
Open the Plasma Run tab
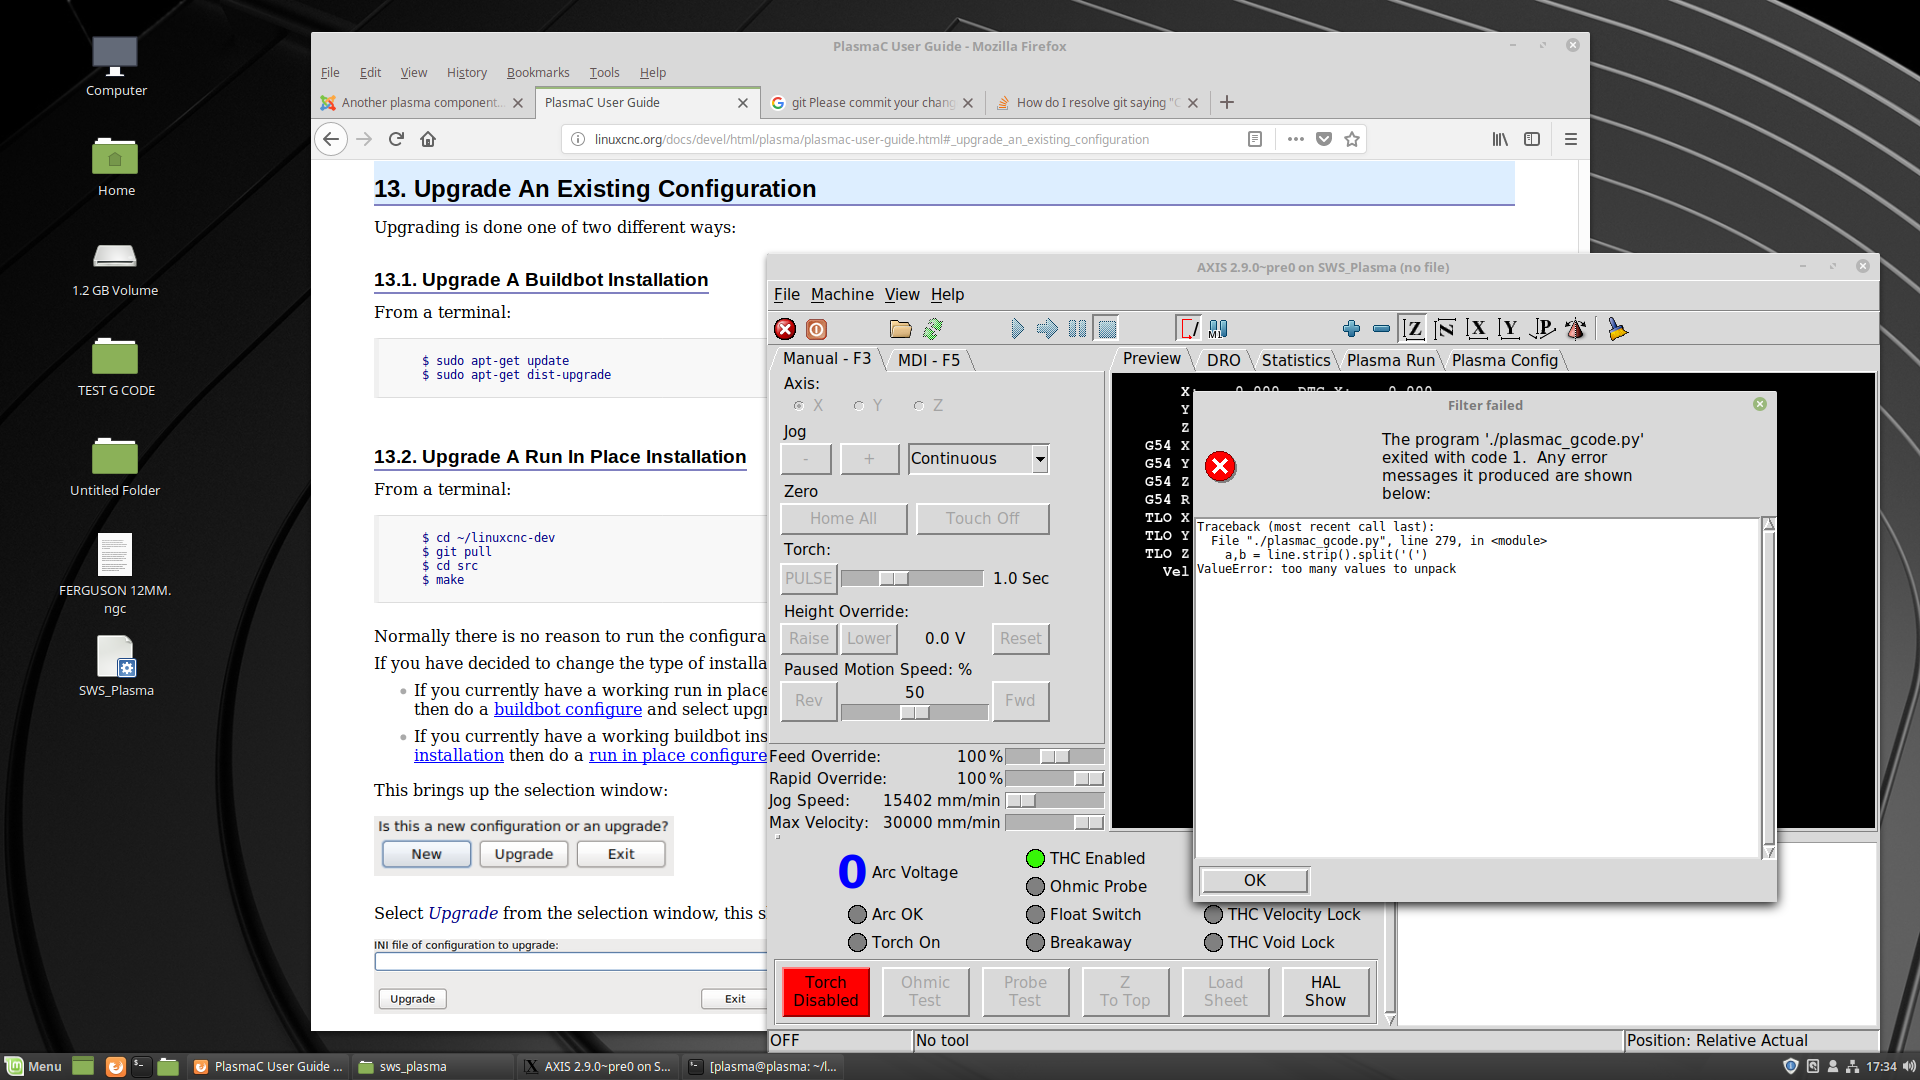[x=1390, y=360]
